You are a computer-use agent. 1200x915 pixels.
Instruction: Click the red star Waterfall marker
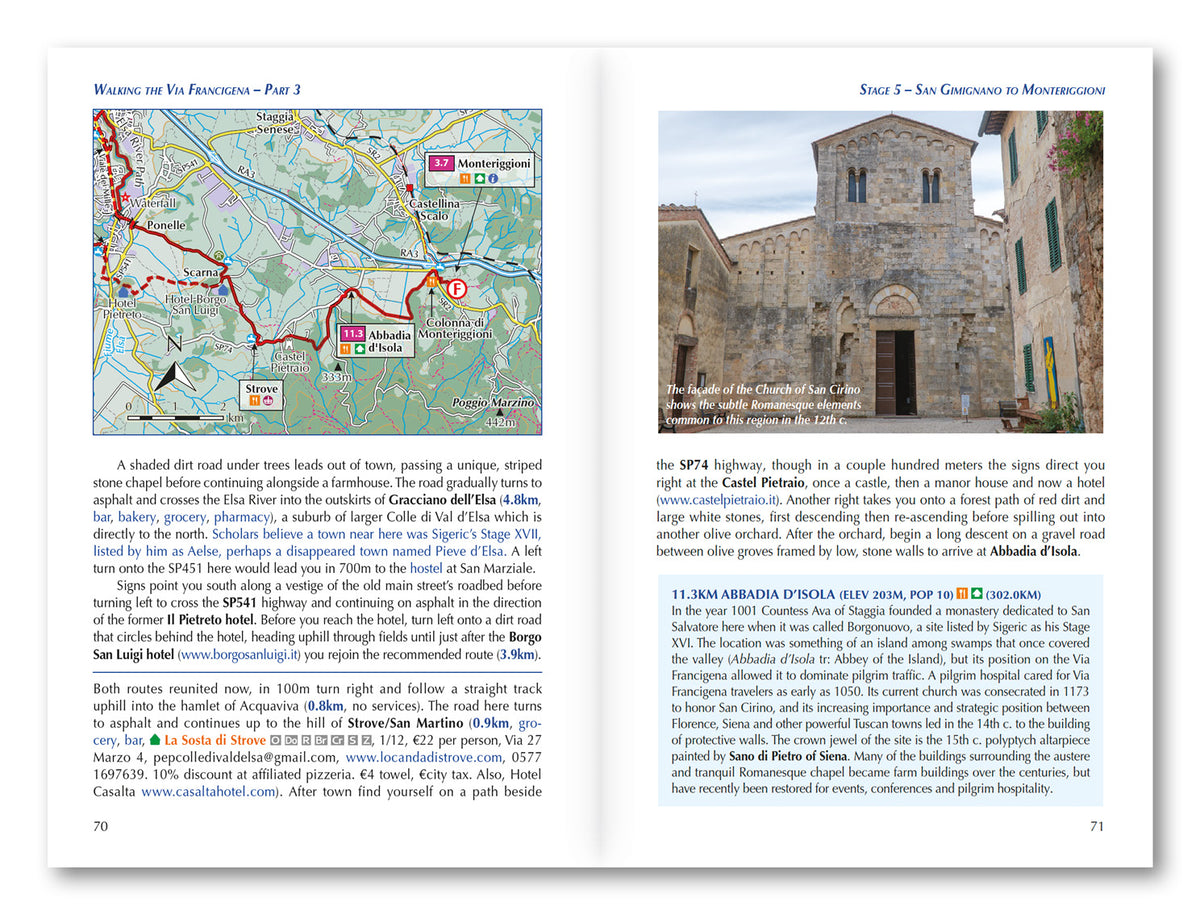[x=125, y=198]
